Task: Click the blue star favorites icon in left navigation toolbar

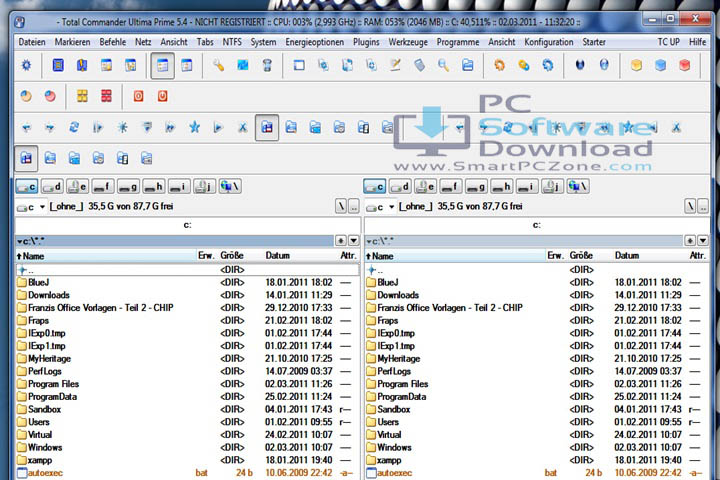Action: coord(194,127)
